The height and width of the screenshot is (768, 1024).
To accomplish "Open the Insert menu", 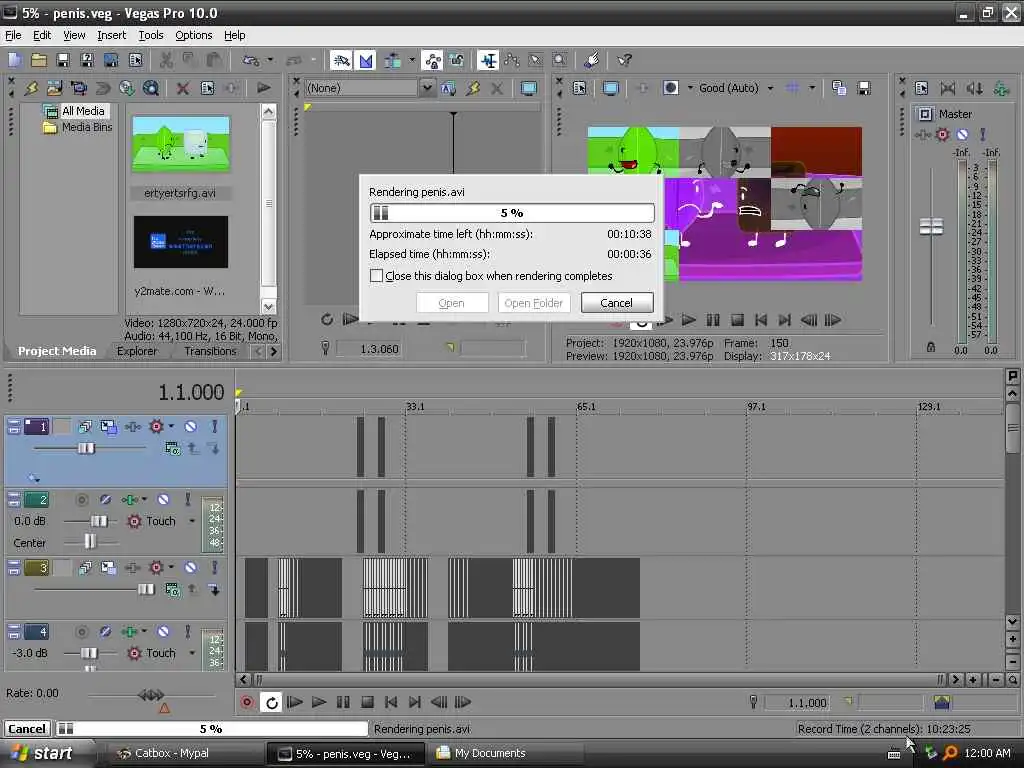I will click(112, 35).
